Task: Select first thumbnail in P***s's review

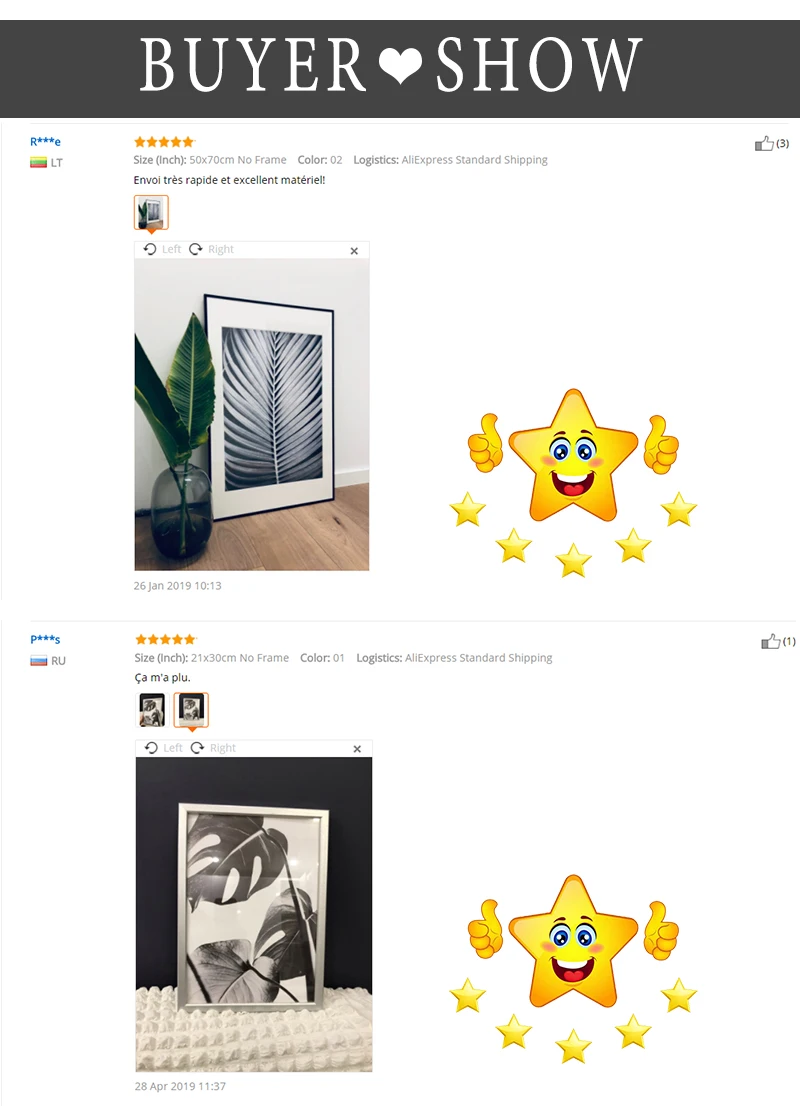Action: tap(152, 710)
